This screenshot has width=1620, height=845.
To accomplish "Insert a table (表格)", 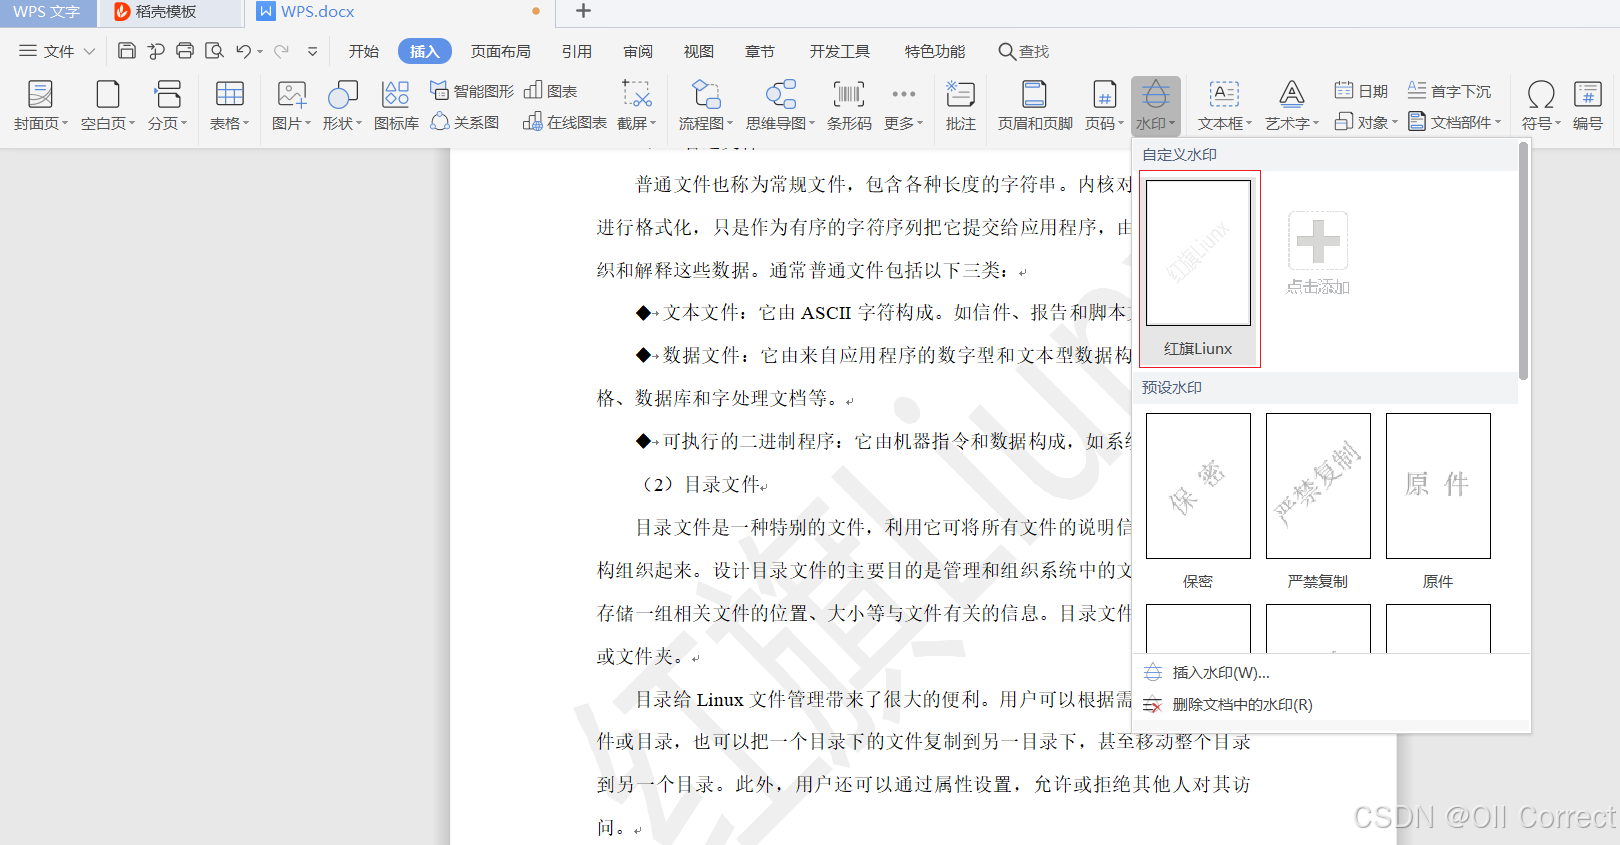I will coord(230,106).
